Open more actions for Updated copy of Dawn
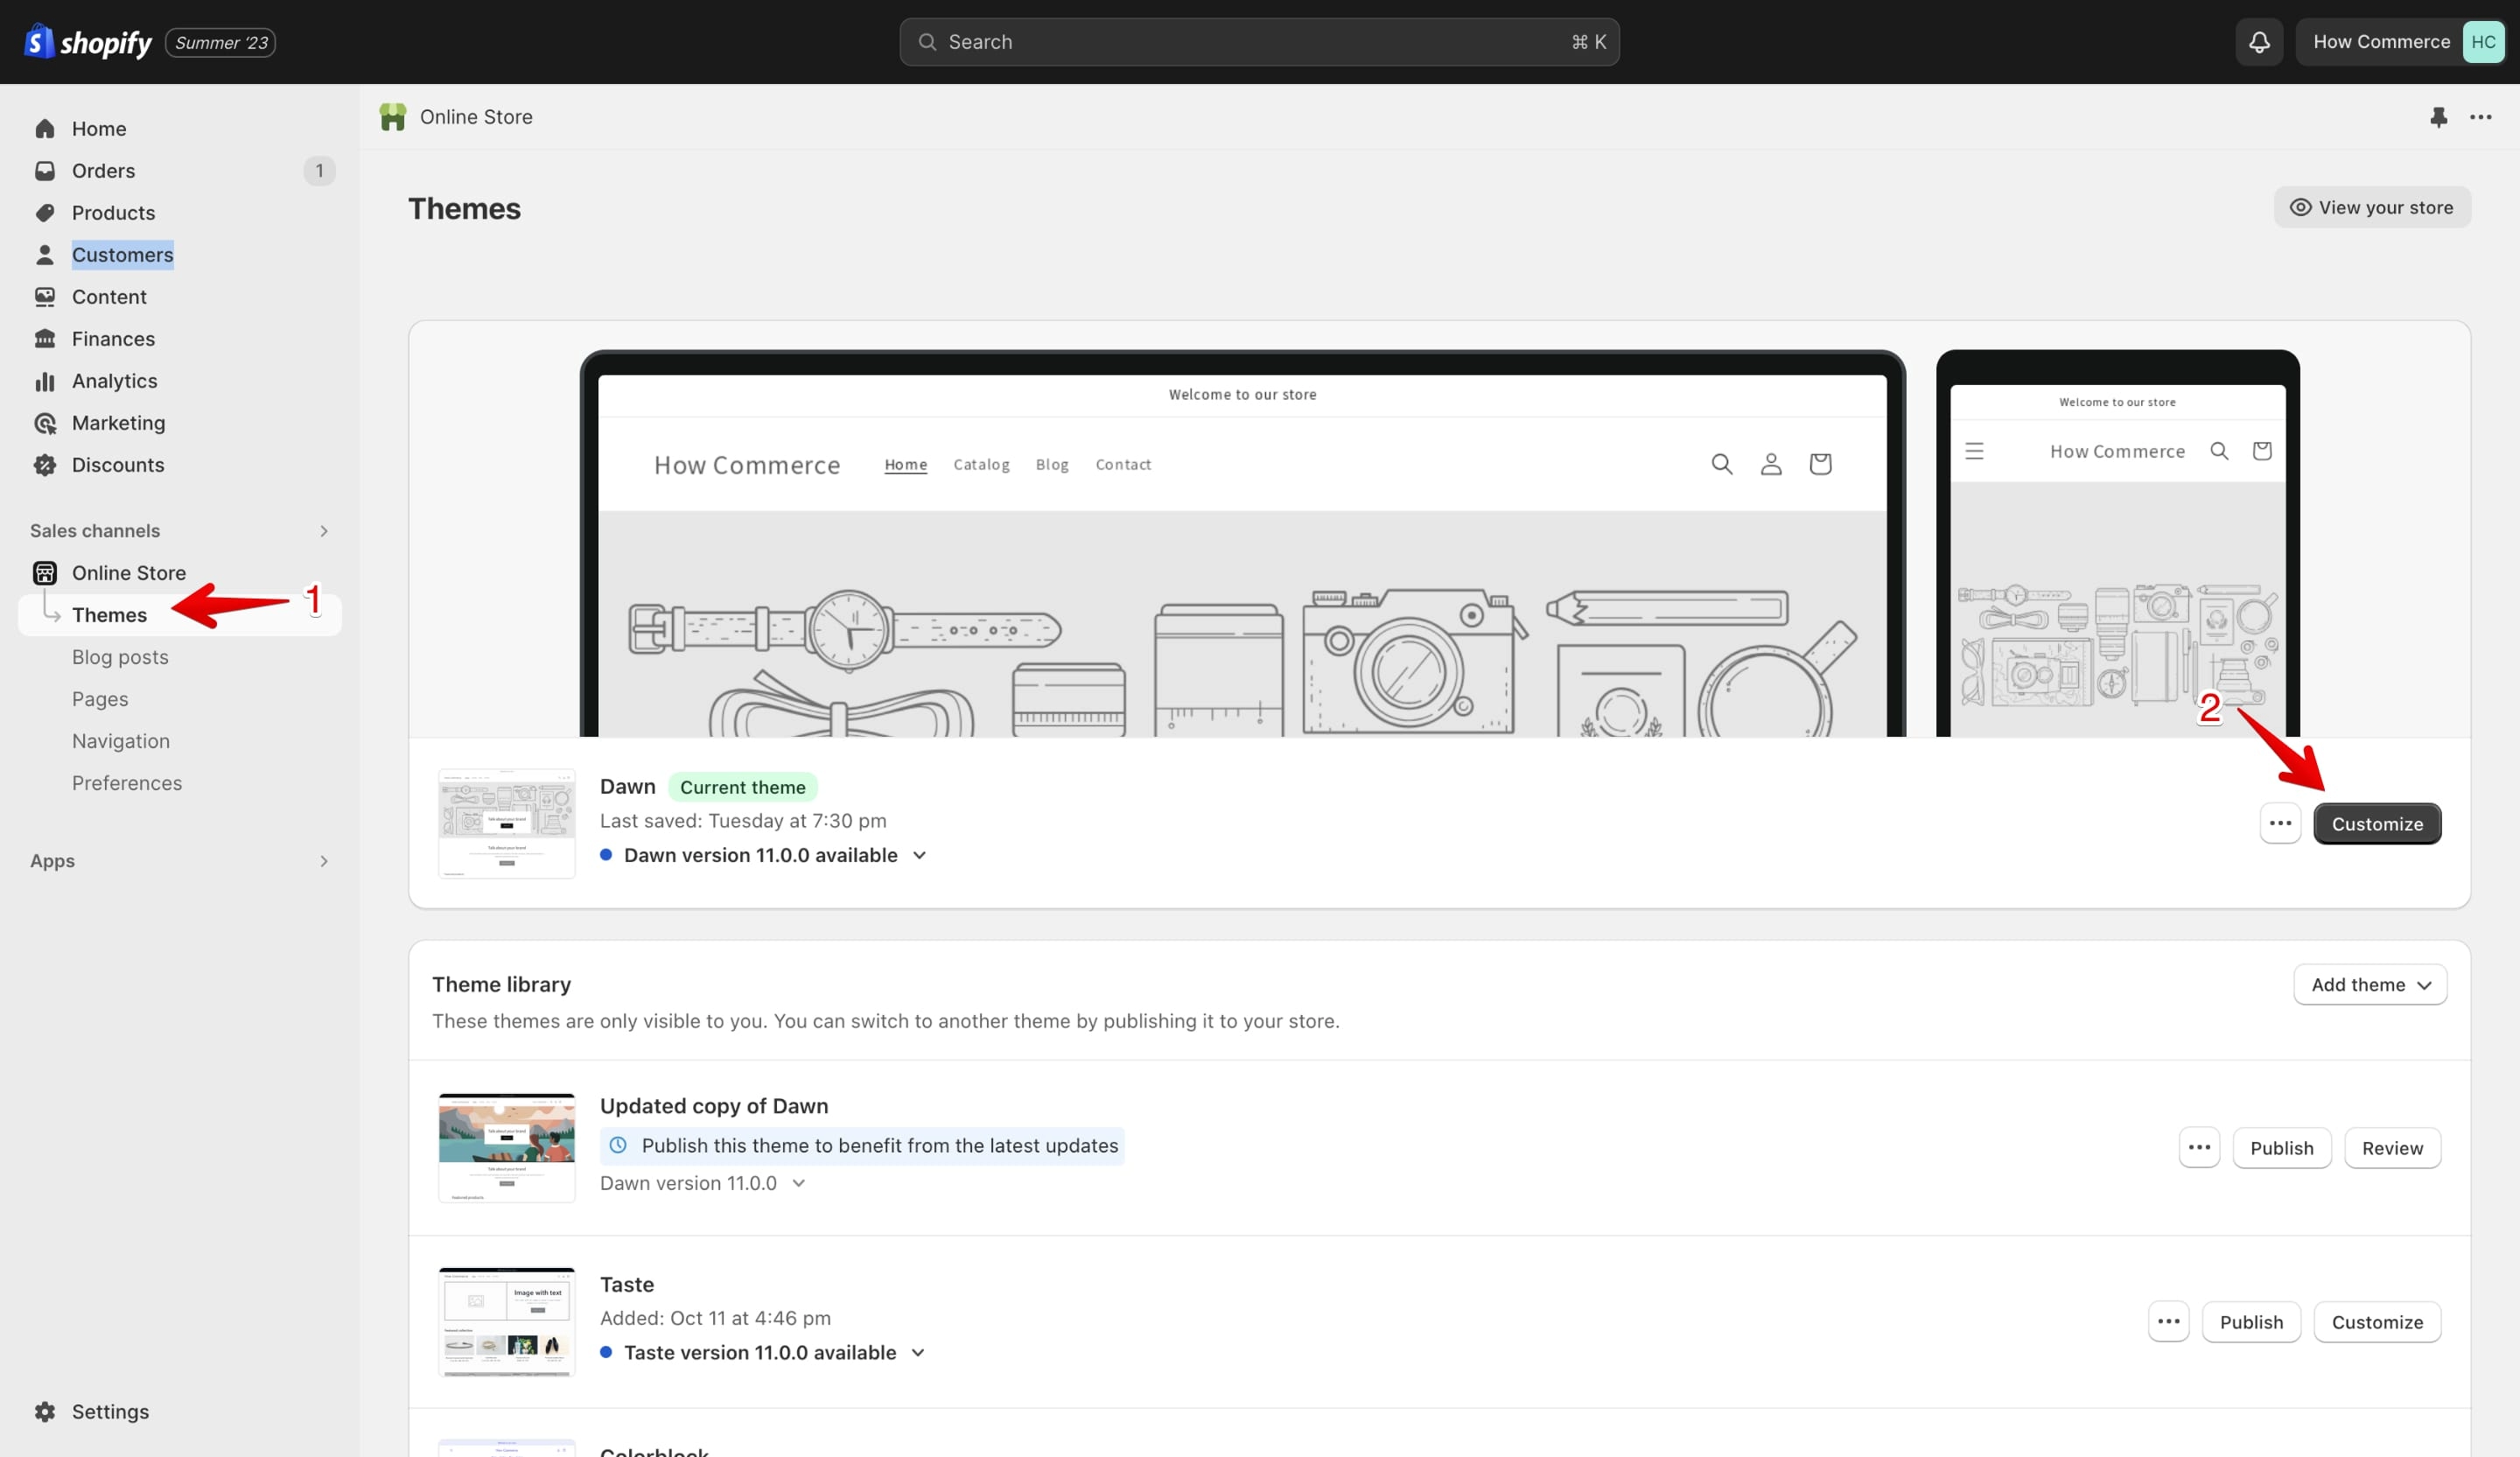Screen dimensions: 2520x1457 [2199, 1148]
